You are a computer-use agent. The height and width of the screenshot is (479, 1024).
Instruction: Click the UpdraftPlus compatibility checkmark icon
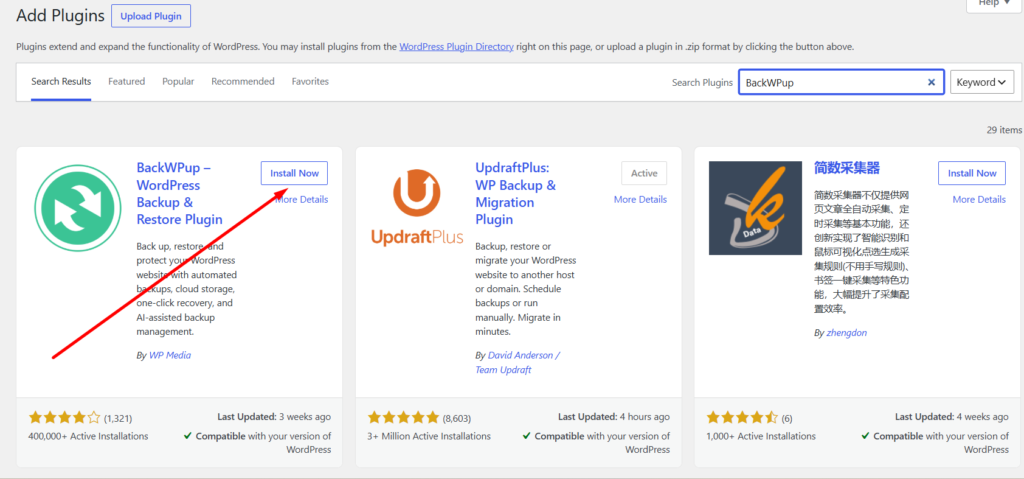point(527,435)
